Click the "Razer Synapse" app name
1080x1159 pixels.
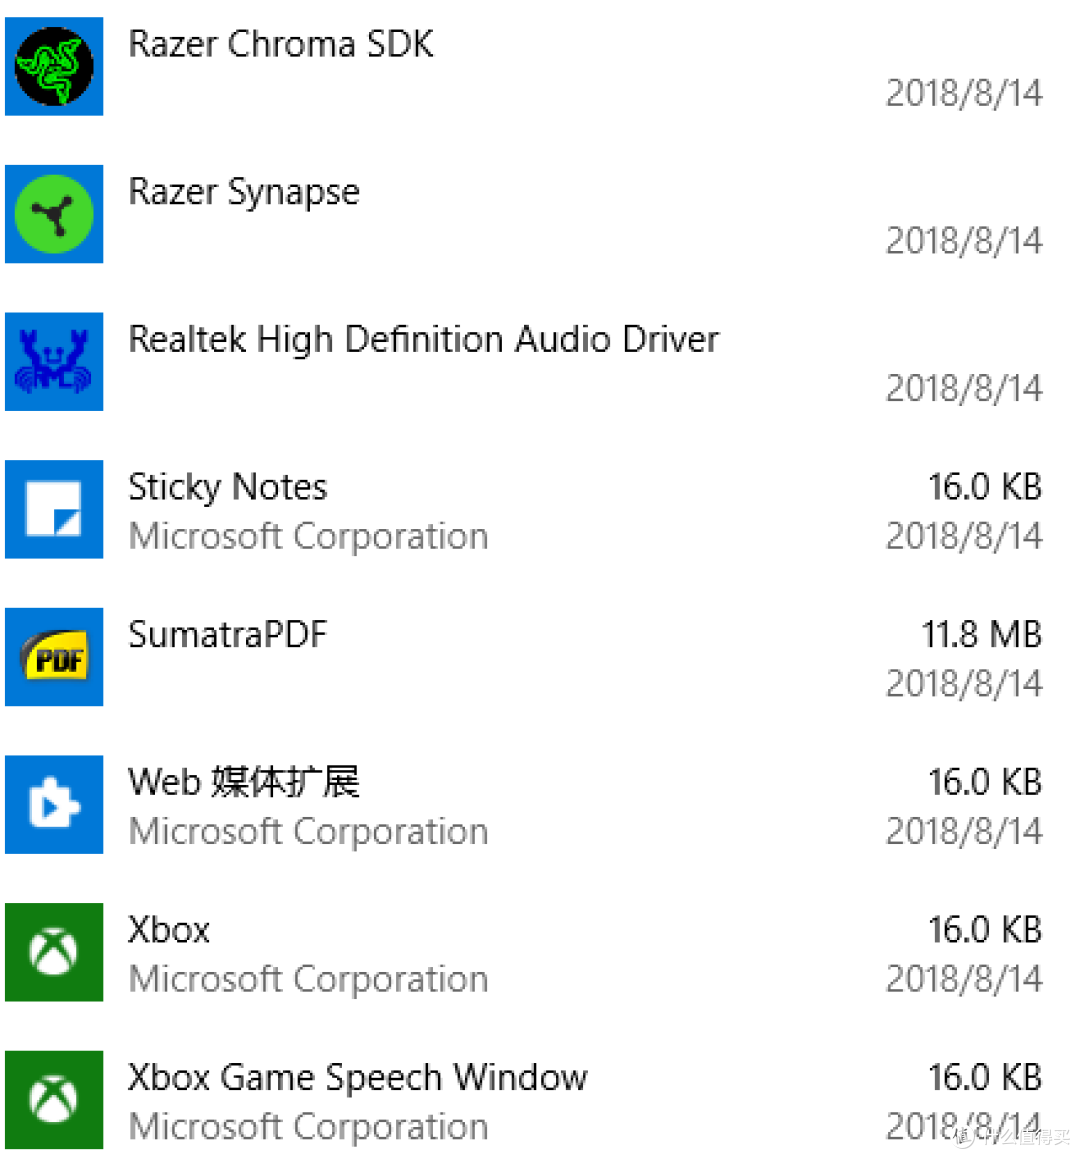(244, 193)
